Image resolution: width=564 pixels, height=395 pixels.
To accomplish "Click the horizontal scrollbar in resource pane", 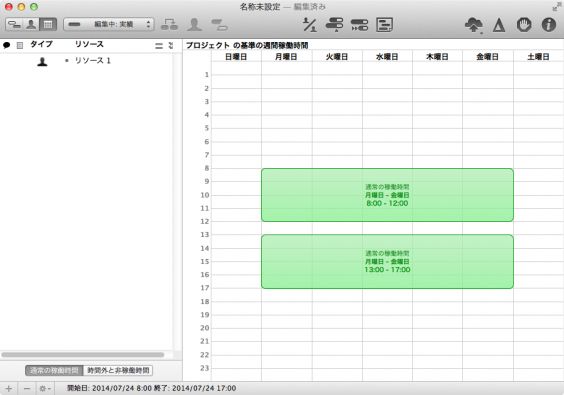I will (83, 355).
